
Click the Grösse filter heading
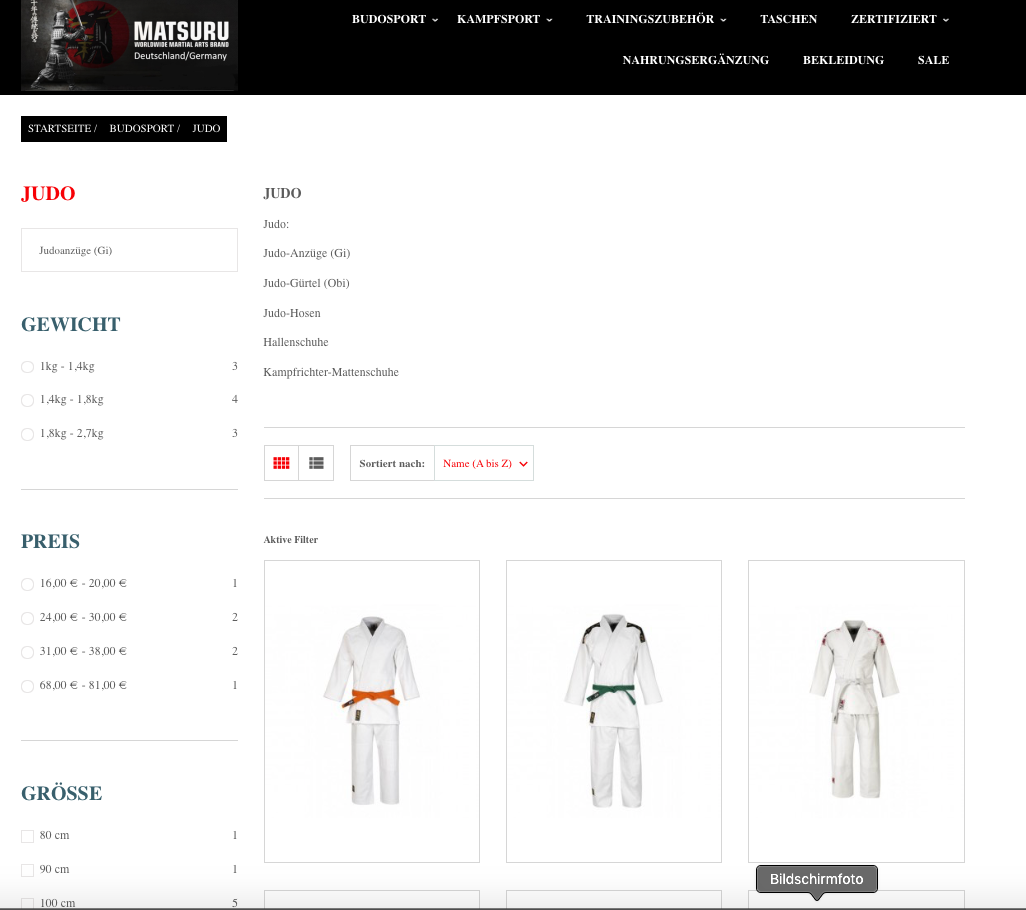point(62,794)
